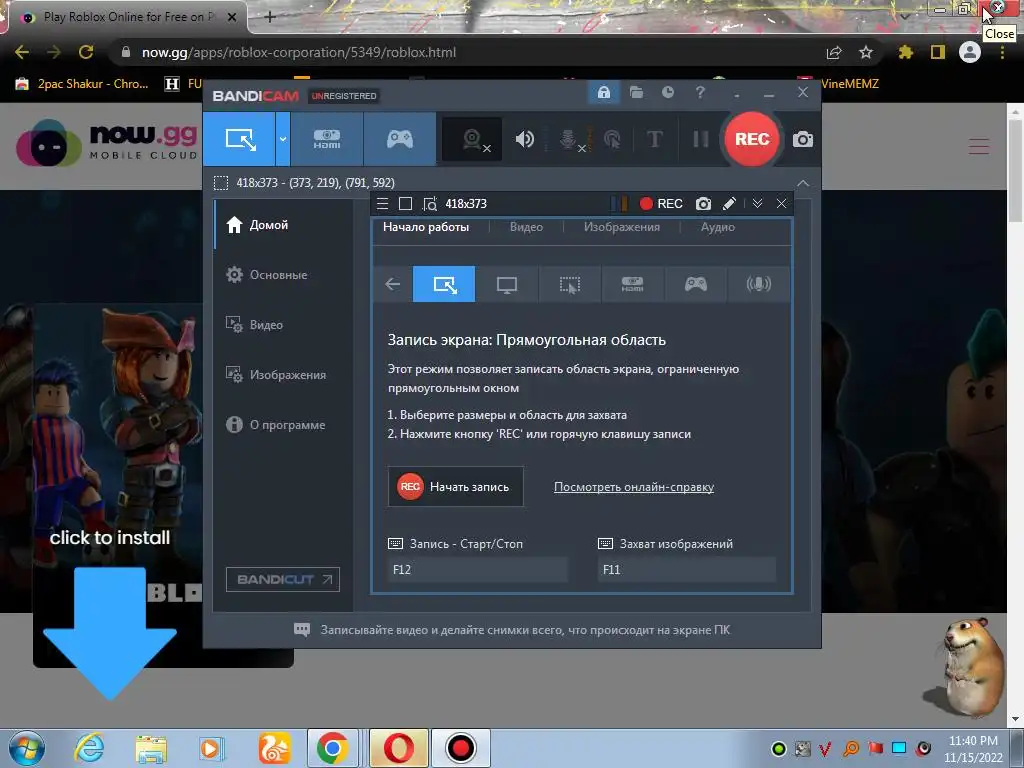Click back arrow in mode selector row
This screenshot has width=1024, height=768.
coord(392,284)
